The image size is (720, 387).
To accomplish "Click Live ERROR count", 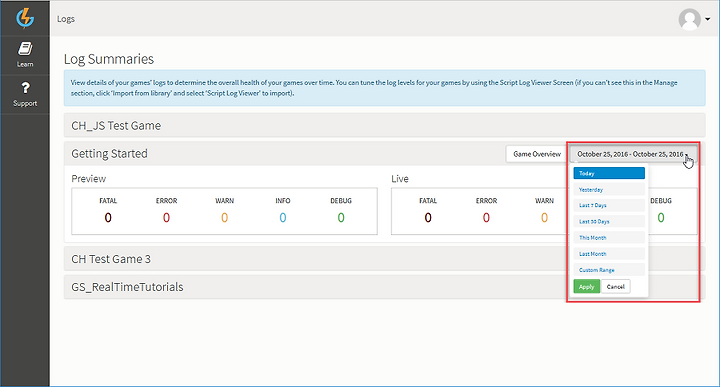I will pos(486,218).
